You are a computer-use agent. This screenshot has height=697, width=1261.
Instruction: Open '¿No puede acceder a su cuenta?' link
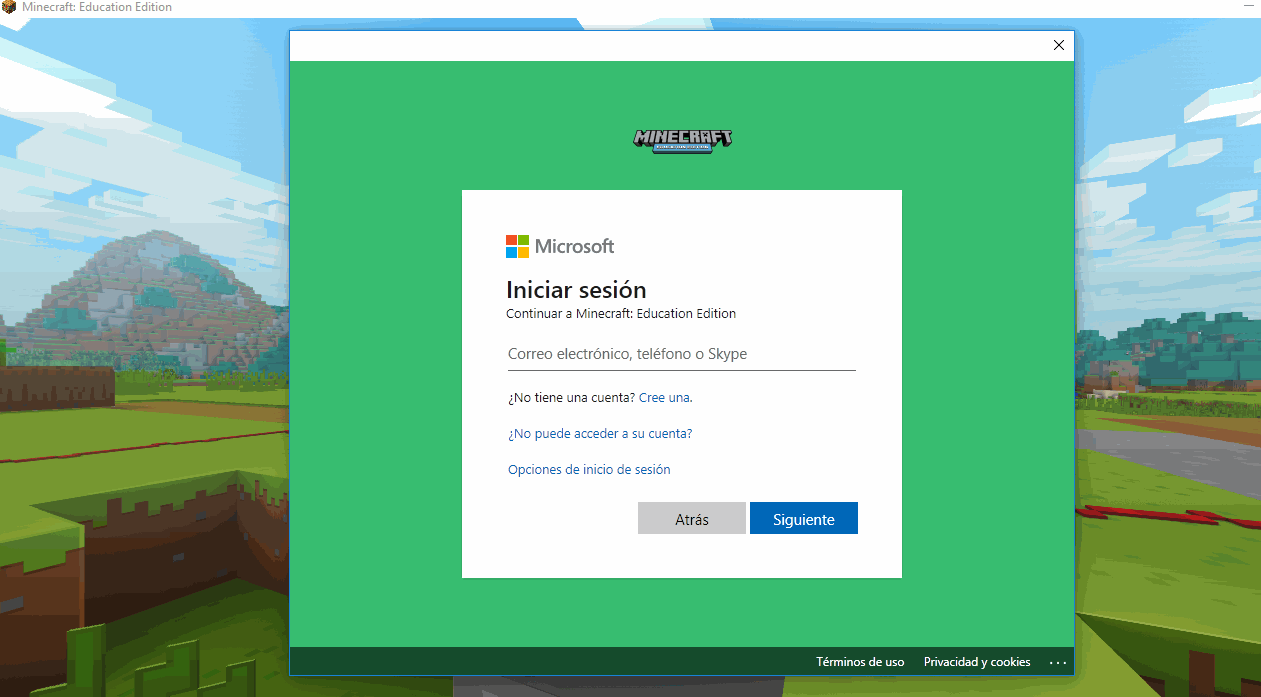click(600, 434)
